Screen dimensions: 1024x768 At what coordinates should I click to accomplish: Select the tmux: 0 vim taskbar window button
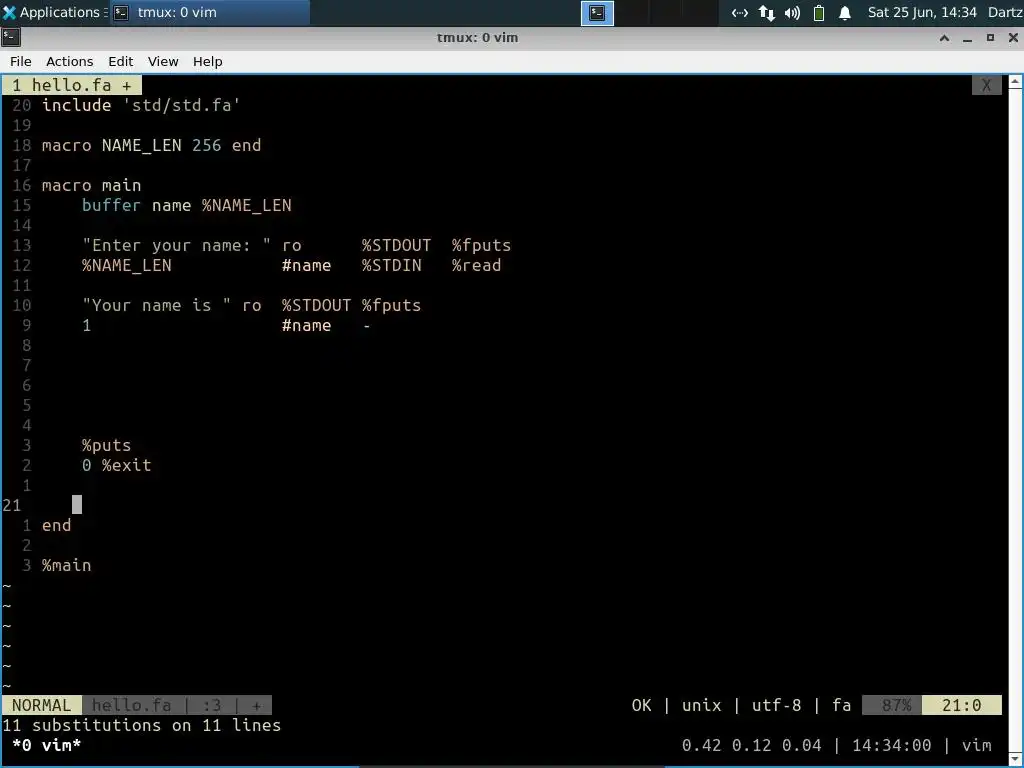209,12
